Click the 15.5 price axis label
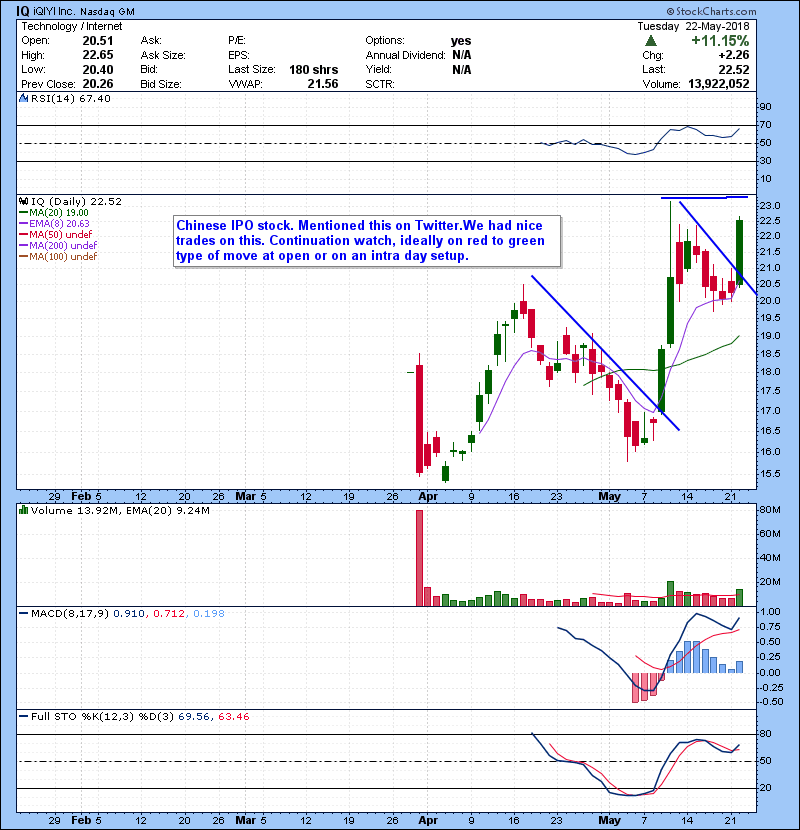 [770, 474]
